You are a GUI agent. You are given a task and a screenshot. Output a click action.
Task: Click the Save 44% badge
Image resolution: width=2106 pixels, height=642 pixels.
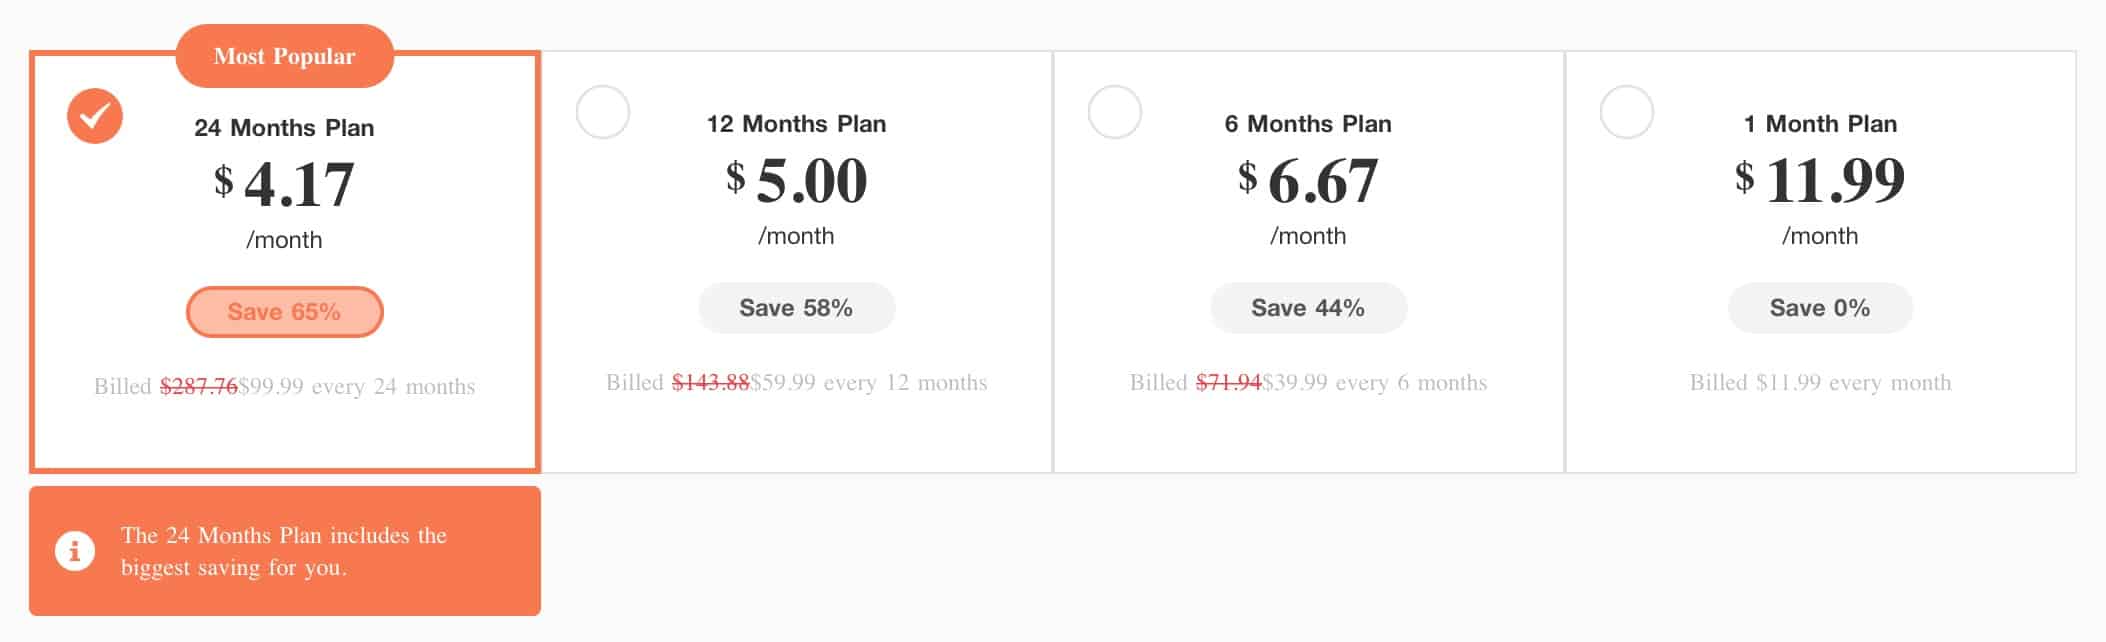(1308, 308)
